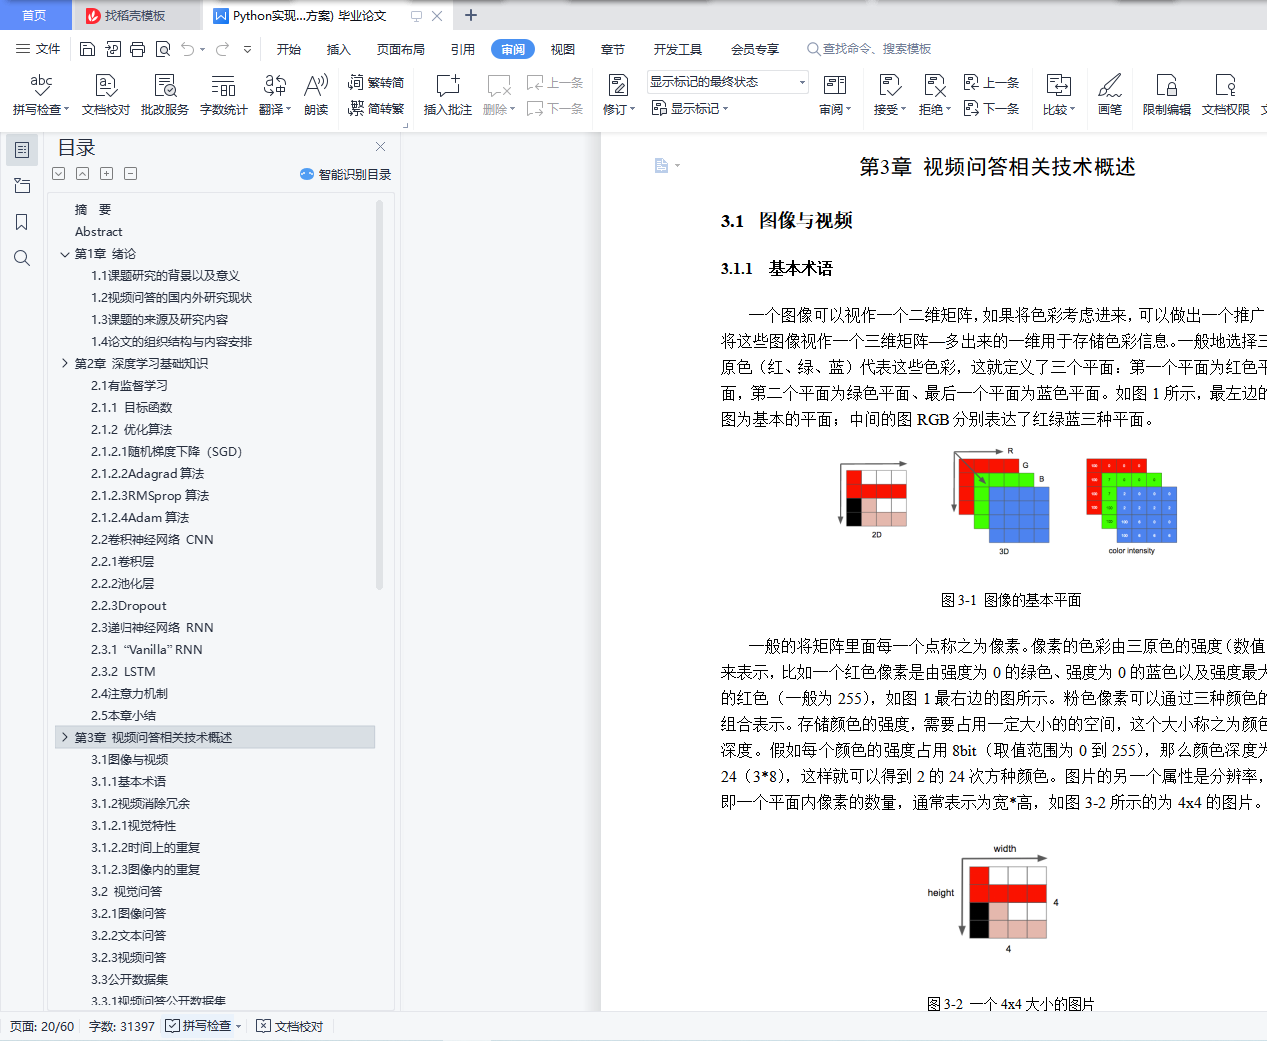Switch to the 开发工具 ribbon tab

click(x=678, y=49)
